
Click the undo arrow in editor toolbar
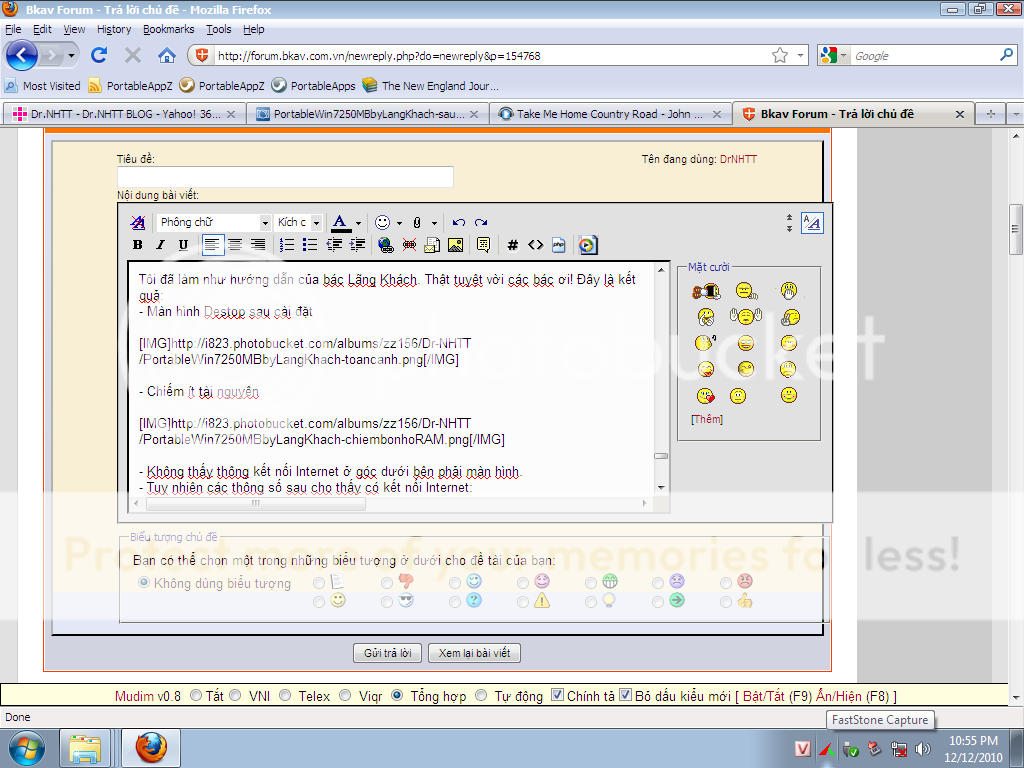459,222
